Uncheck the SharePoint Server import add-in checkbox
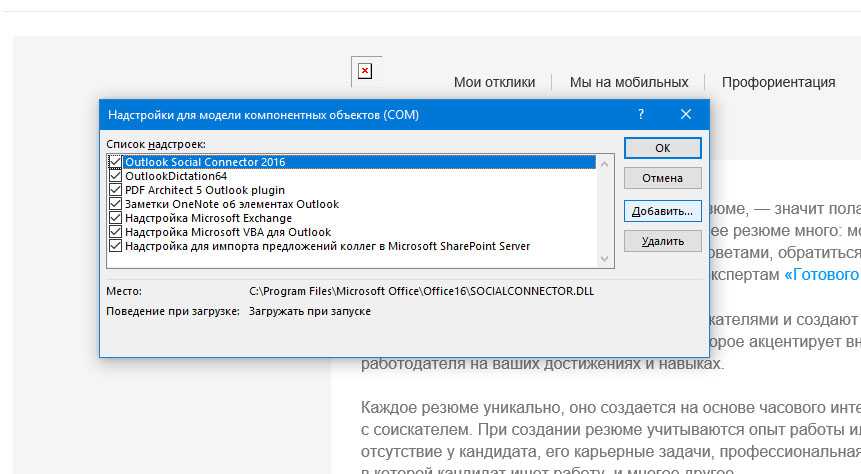861x474 pixels. point(115,246)
